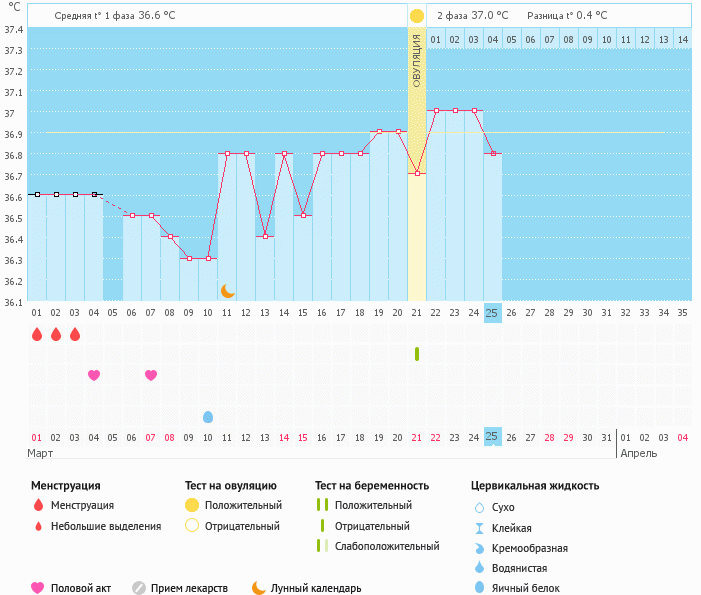Click the grey 'Прием лекарств' legend icon
The width and height of the screenshot is (701, 595).
point(139,588)
